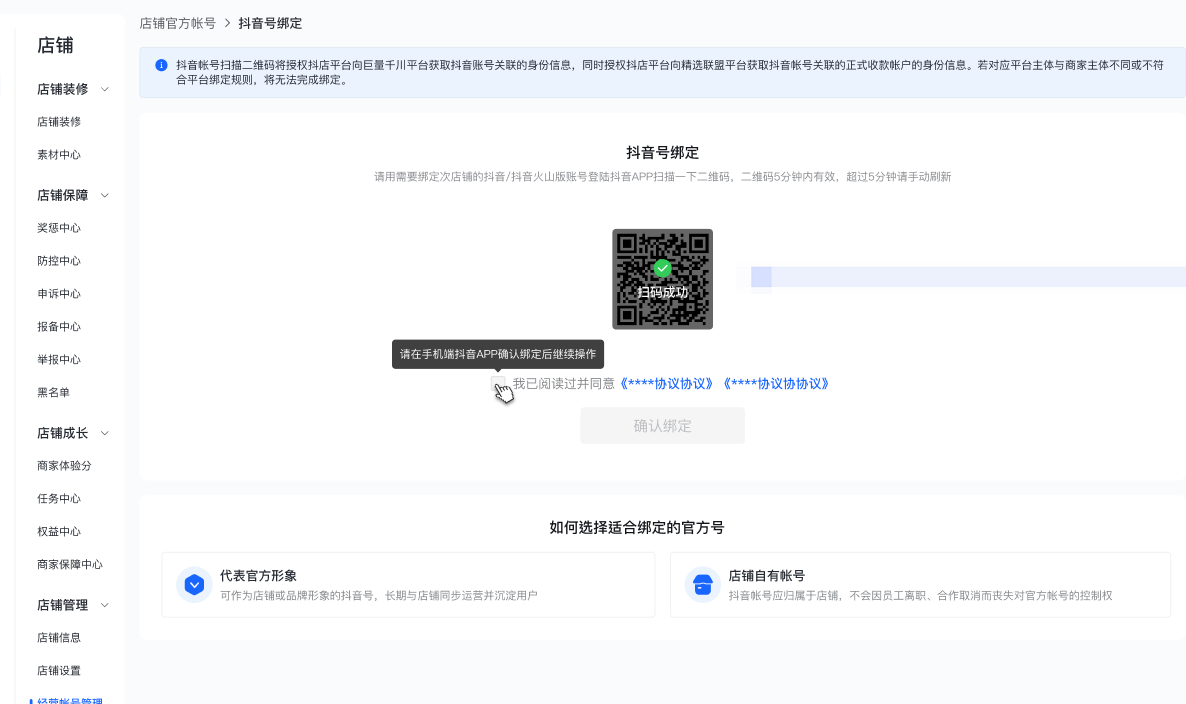Tick the 我已阅读过并同意 agreement checkbox
Viewport: 1186px width, 704px height.
(498, 384)
